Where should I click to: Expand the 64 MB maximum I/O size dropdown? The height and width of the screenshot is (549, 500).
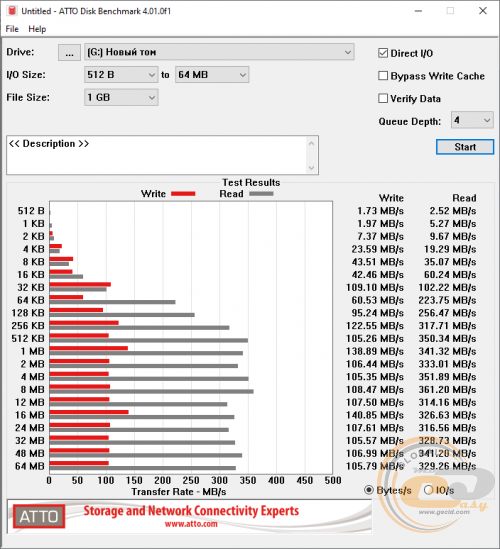[212, 75]
